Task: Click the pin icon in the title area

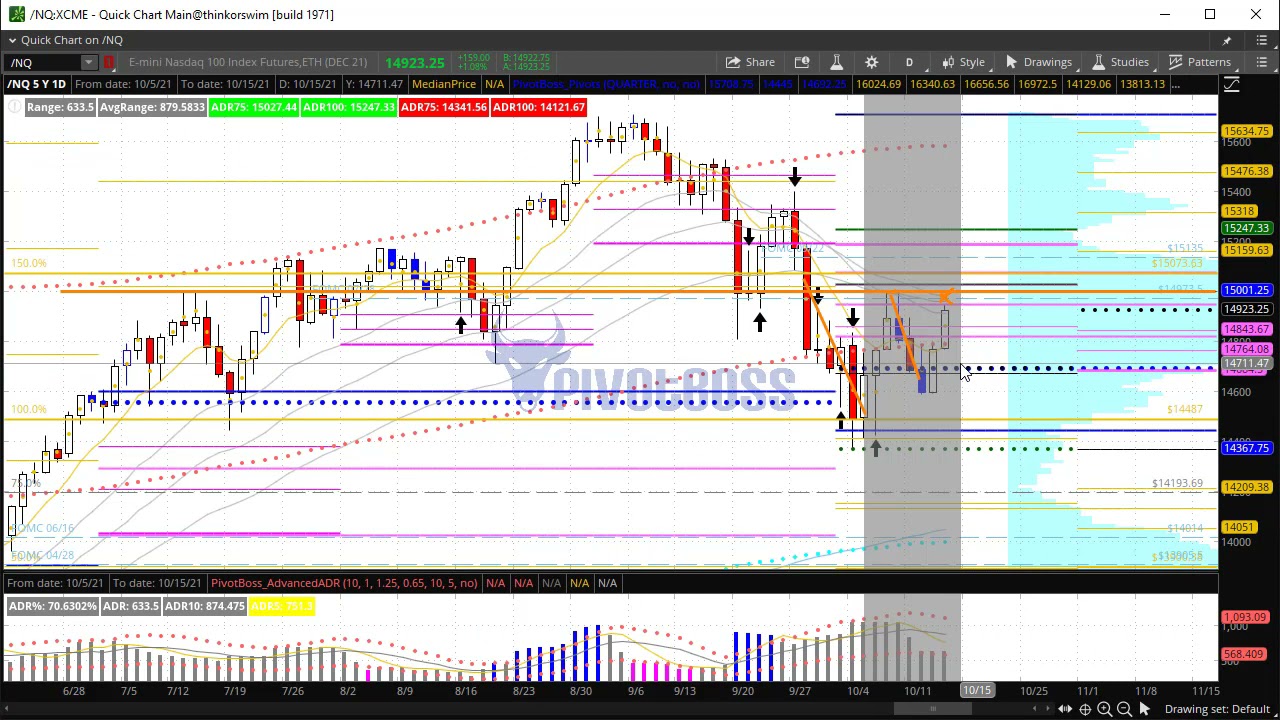Action: click(1227, 40)
